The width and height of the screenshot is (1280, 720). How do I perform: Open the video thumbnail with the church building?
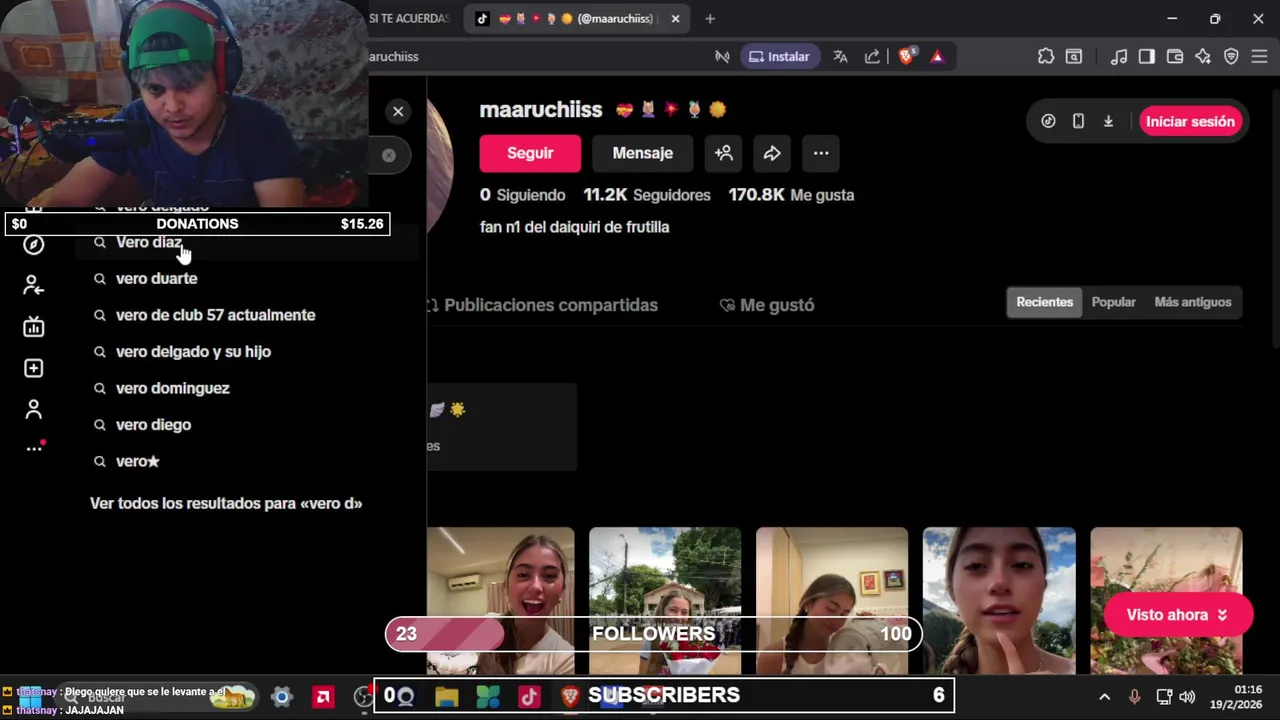click(x=665, y=601)
